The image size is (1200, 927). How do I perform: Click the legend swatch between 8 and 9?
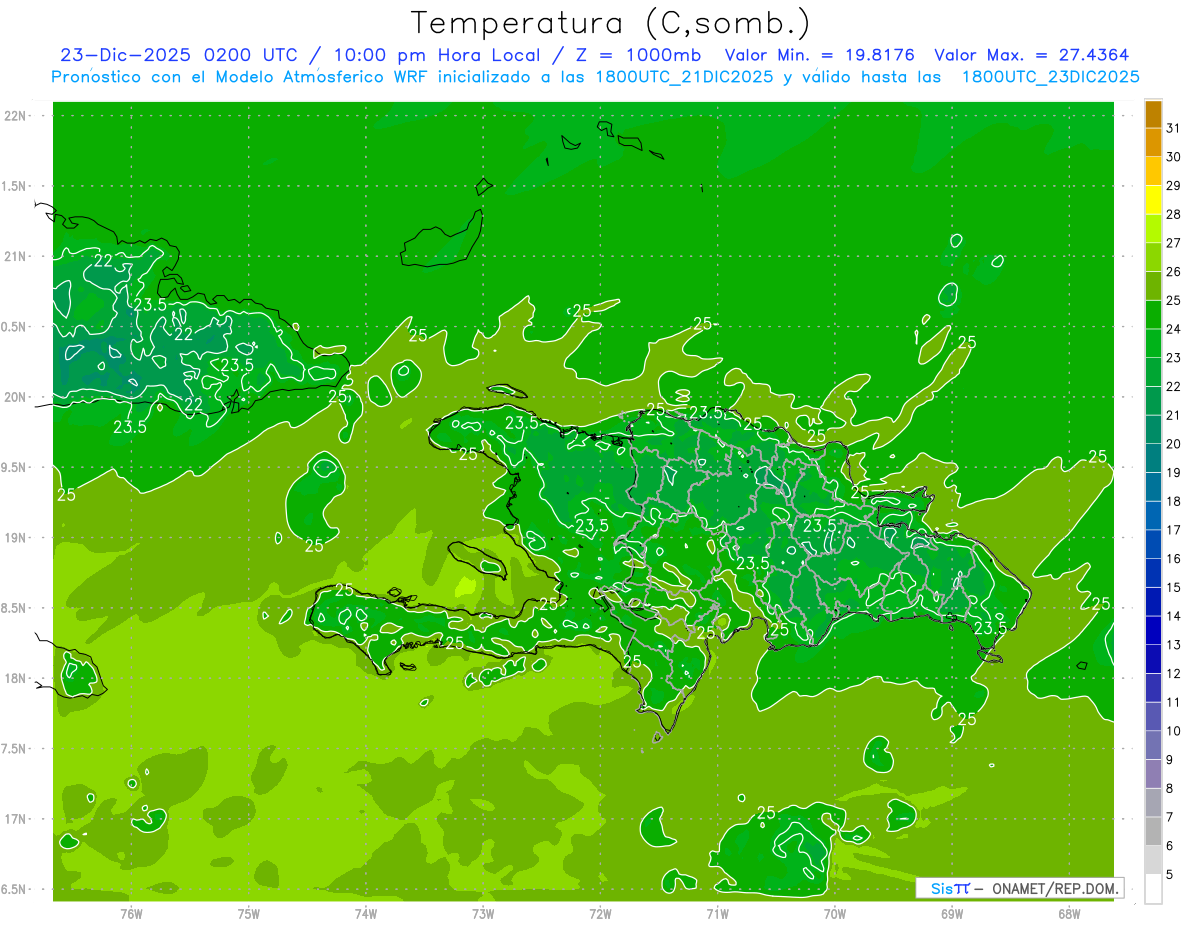pos(1153,774)
